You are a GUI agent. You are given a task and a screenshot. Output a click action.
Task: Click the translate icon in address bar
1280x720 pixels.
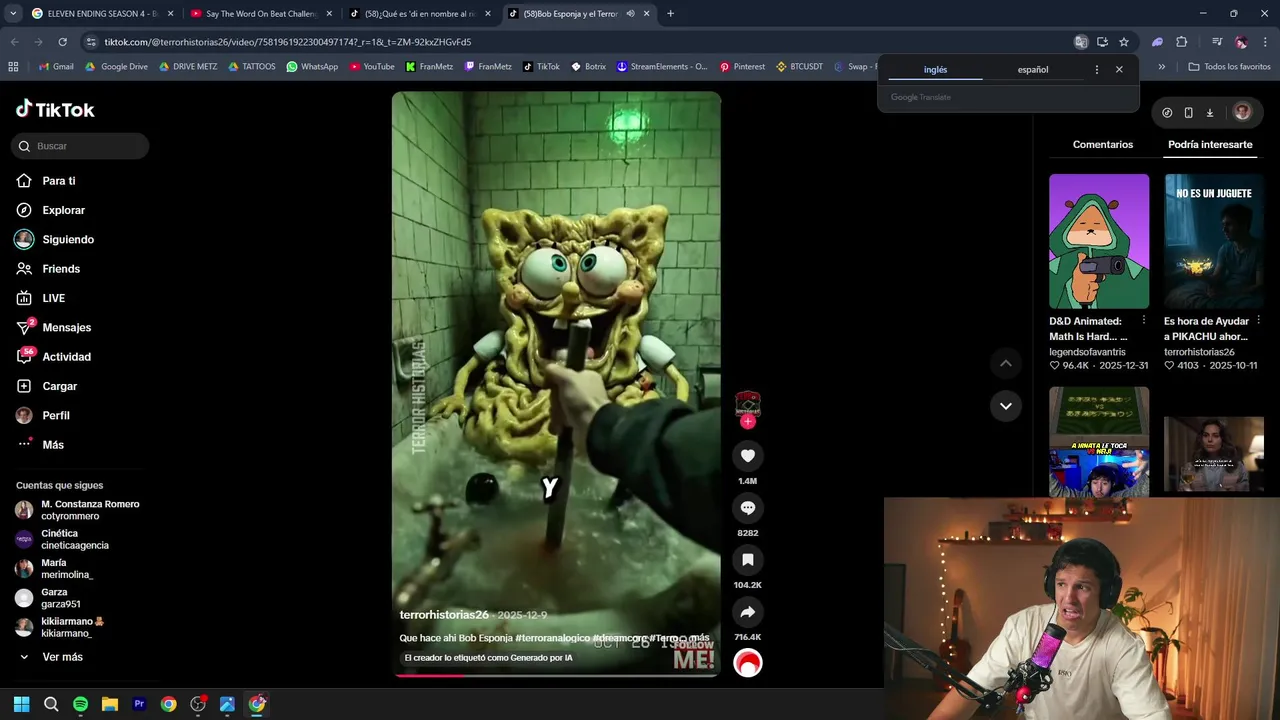point(1081,42)
